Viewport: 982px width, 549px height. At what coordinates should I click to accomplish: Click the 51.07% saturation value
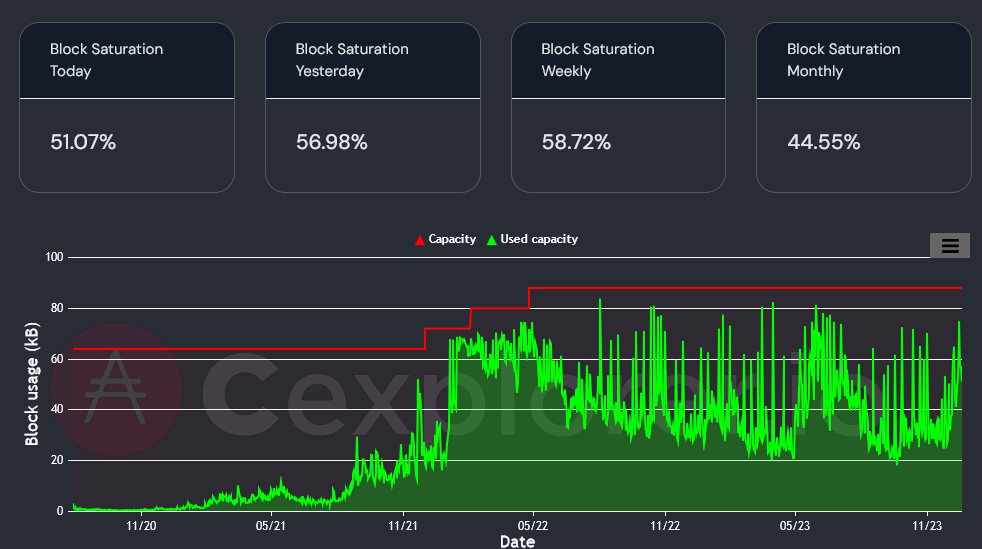pyautogui.click(x=83, y=142)
